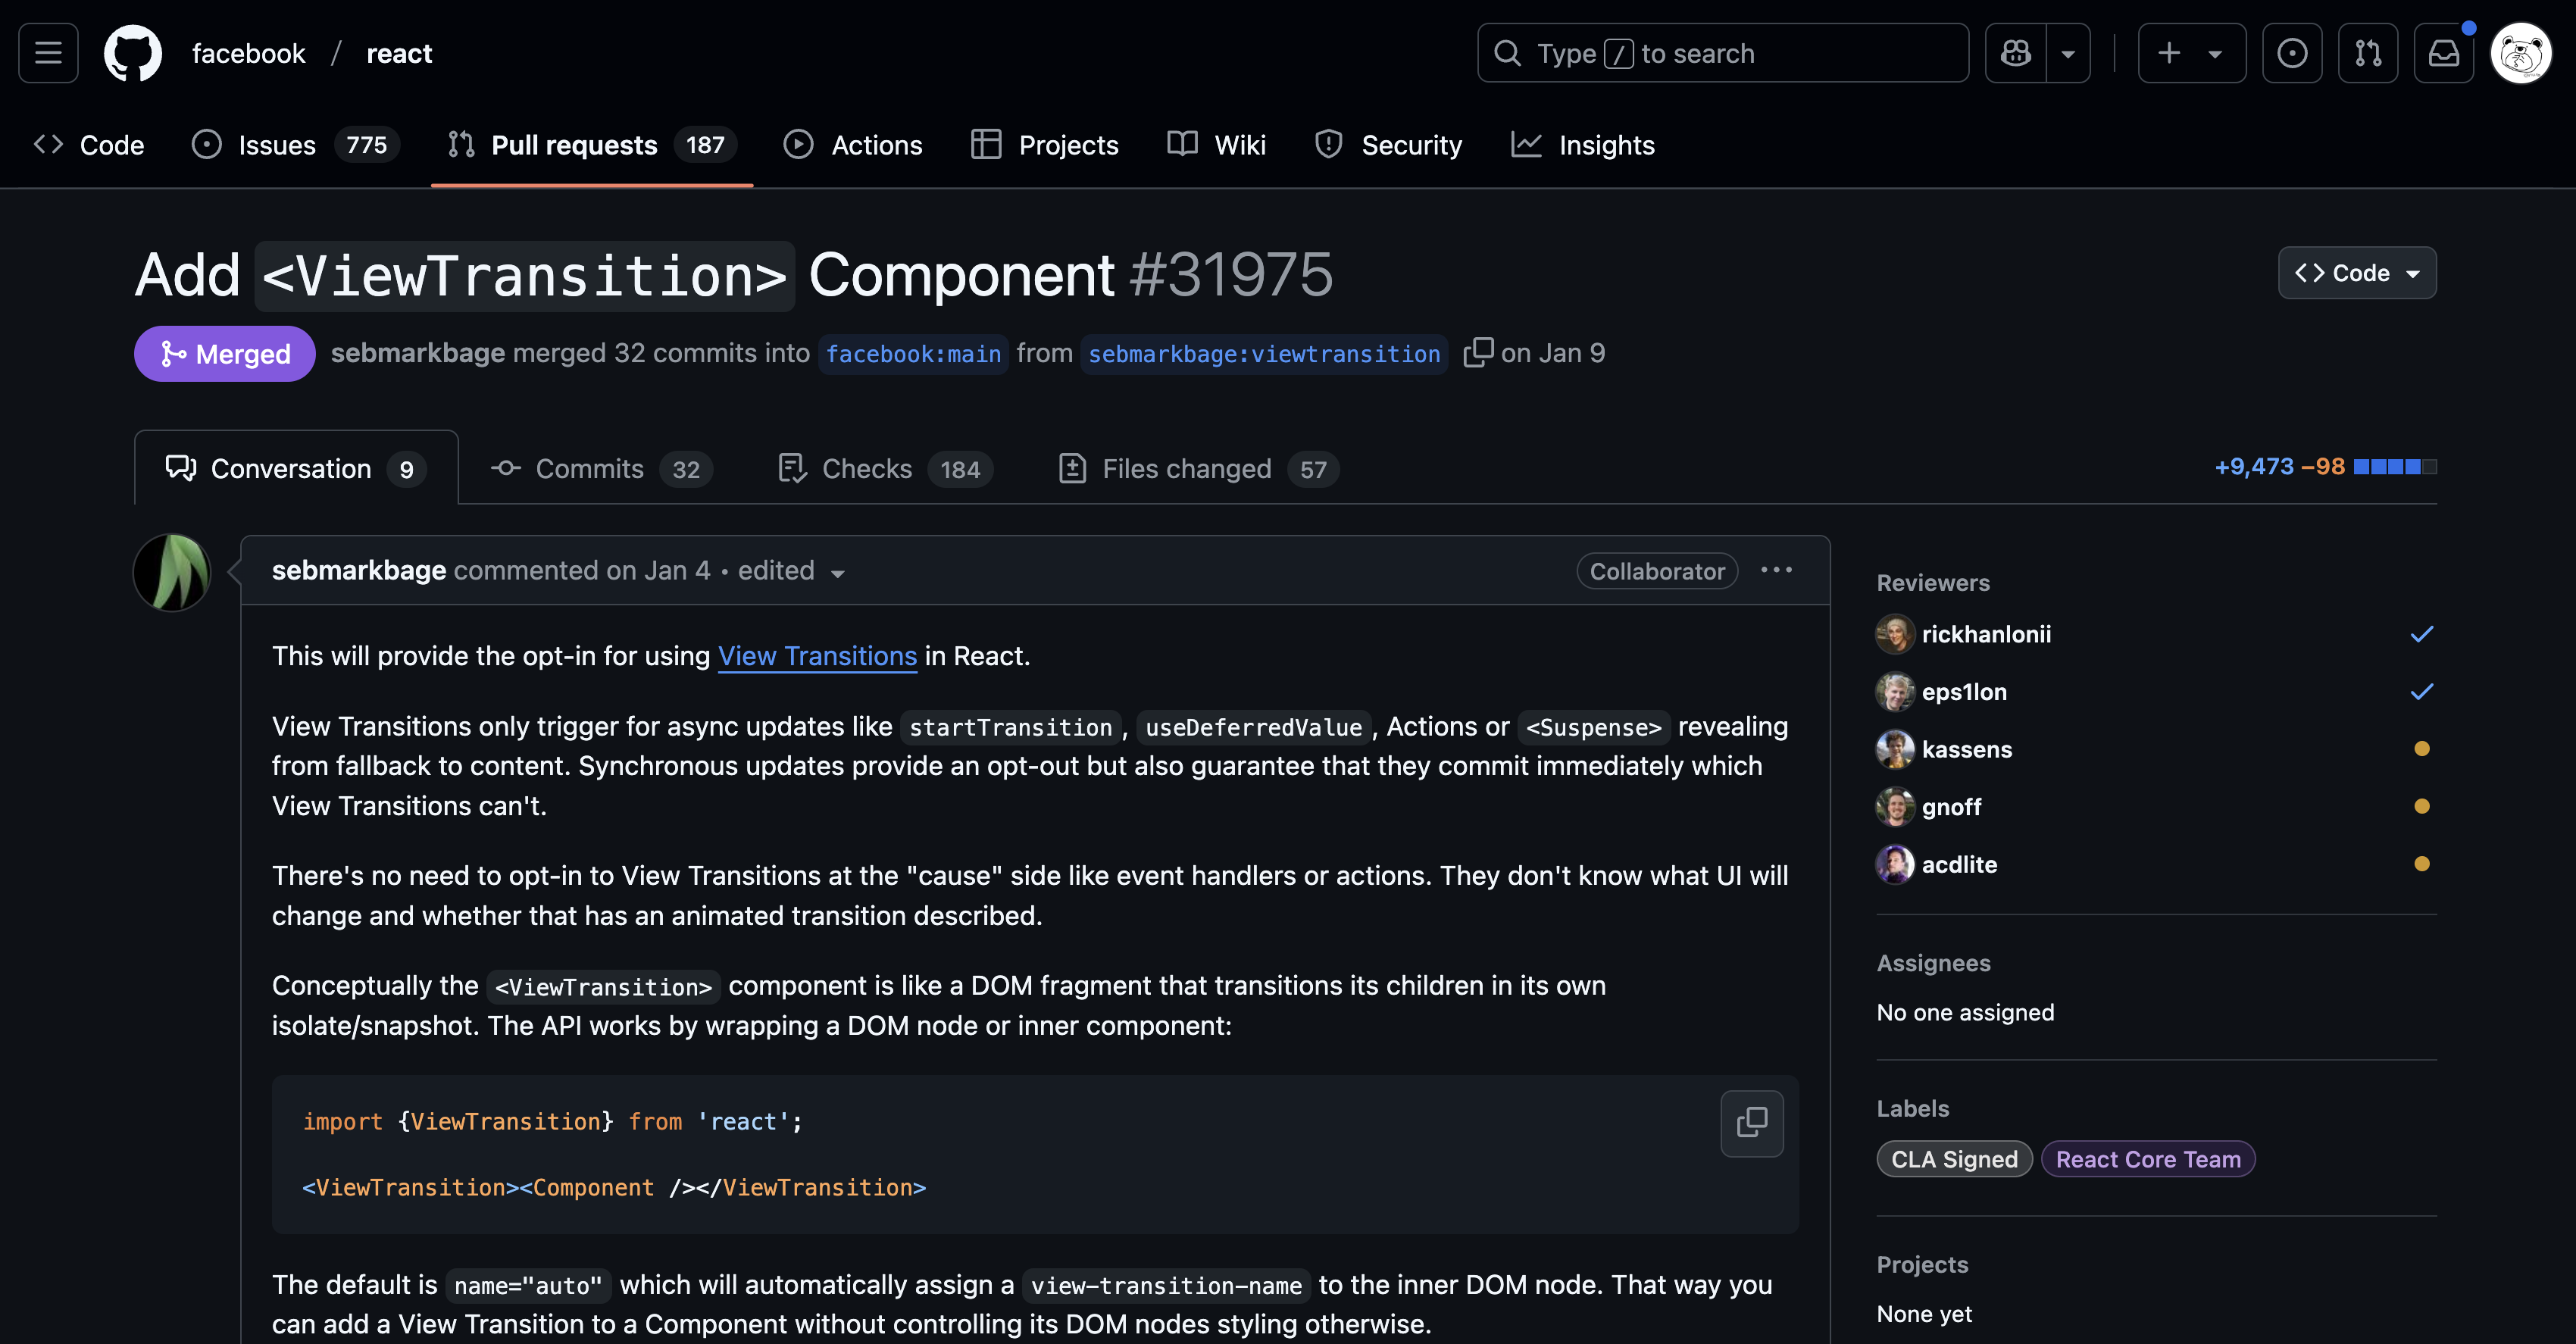Copy the code block contents
Viewport: 2576px width, 1344px height.
point(1752,1123)
